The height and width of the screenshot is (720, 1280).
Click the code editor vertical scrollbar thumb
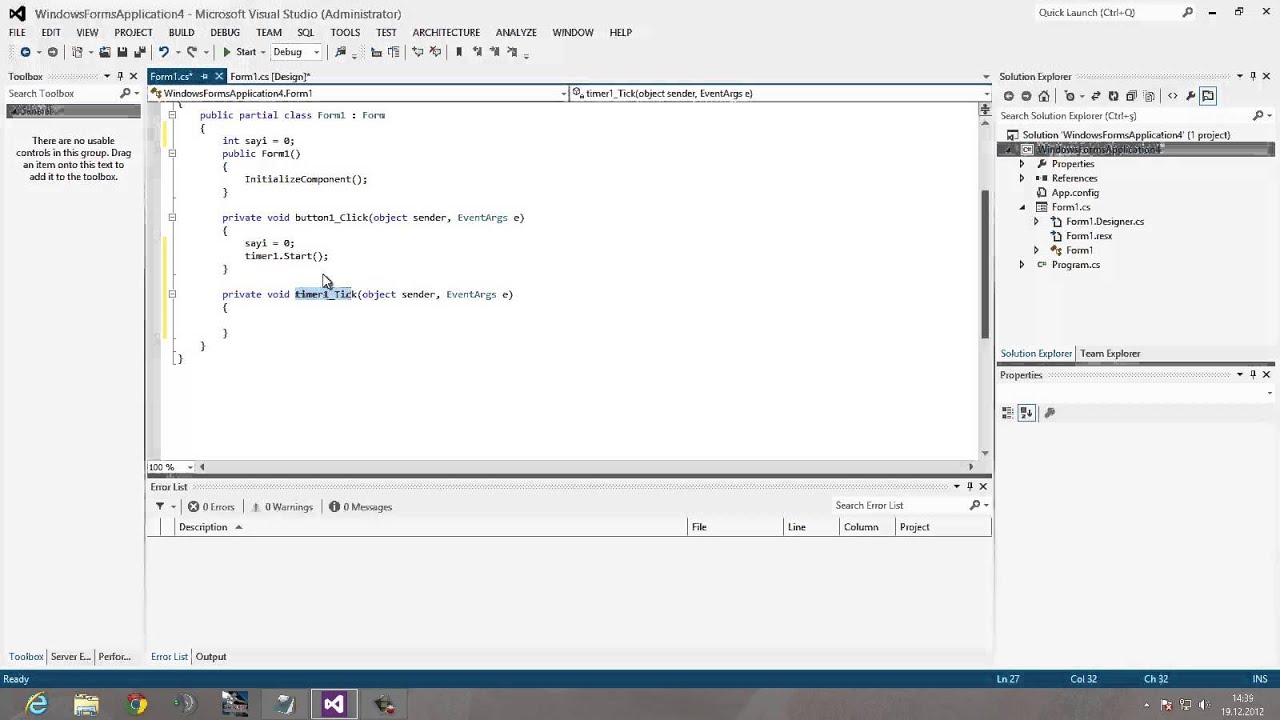coord(985,263)
